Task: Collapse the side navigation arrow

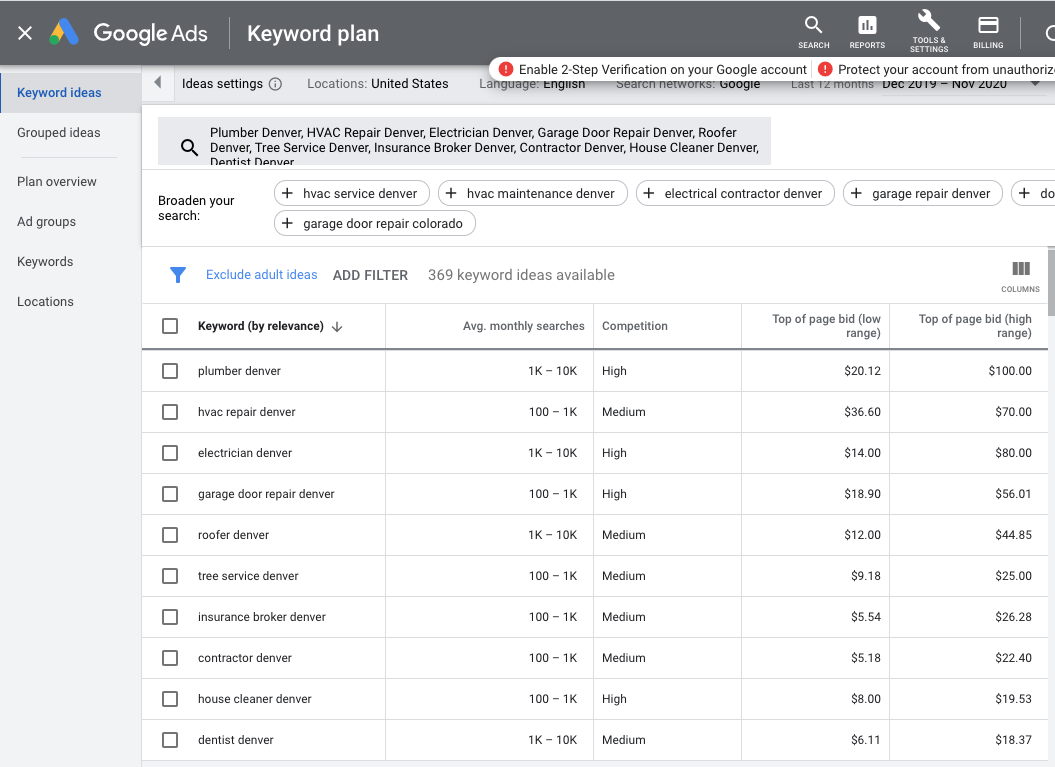Action: click(x=158, y=83)
